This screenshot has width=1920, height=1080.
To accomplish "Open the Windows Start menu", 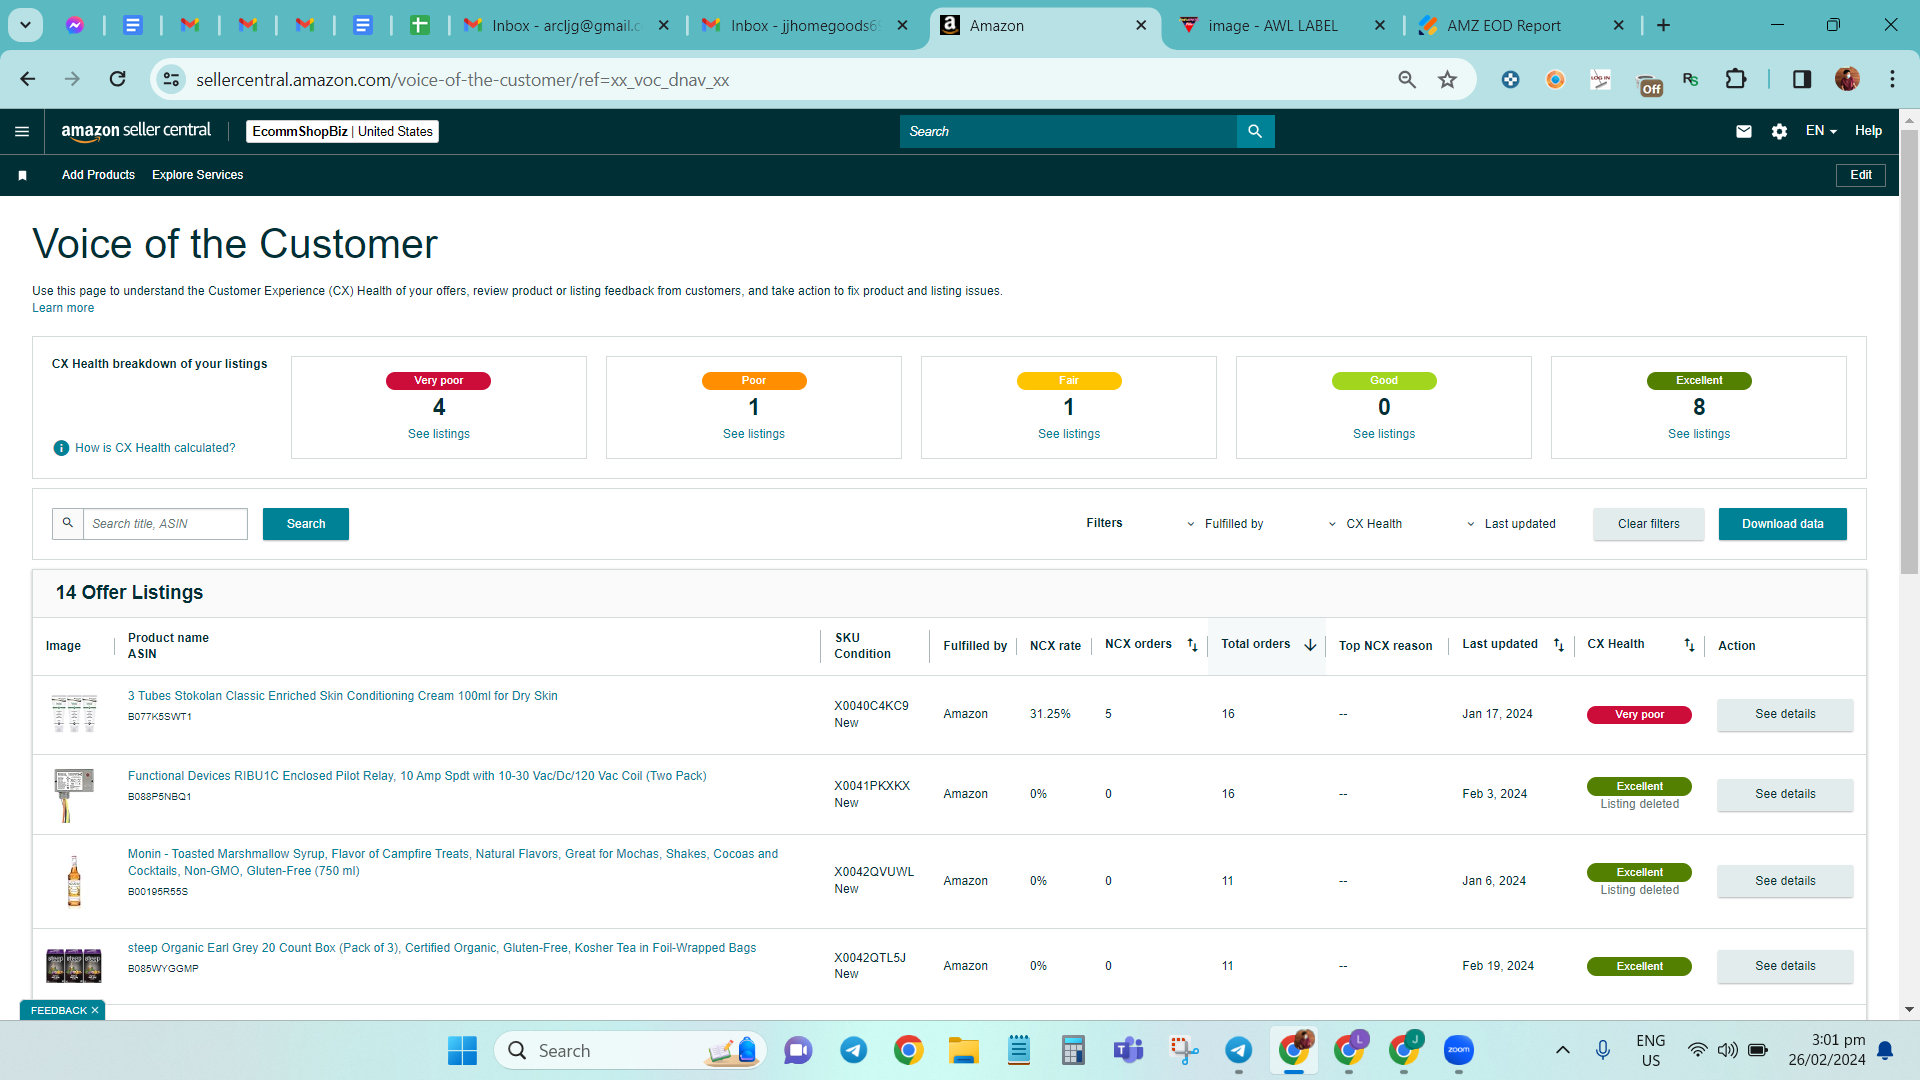I will pos(462,1050).
